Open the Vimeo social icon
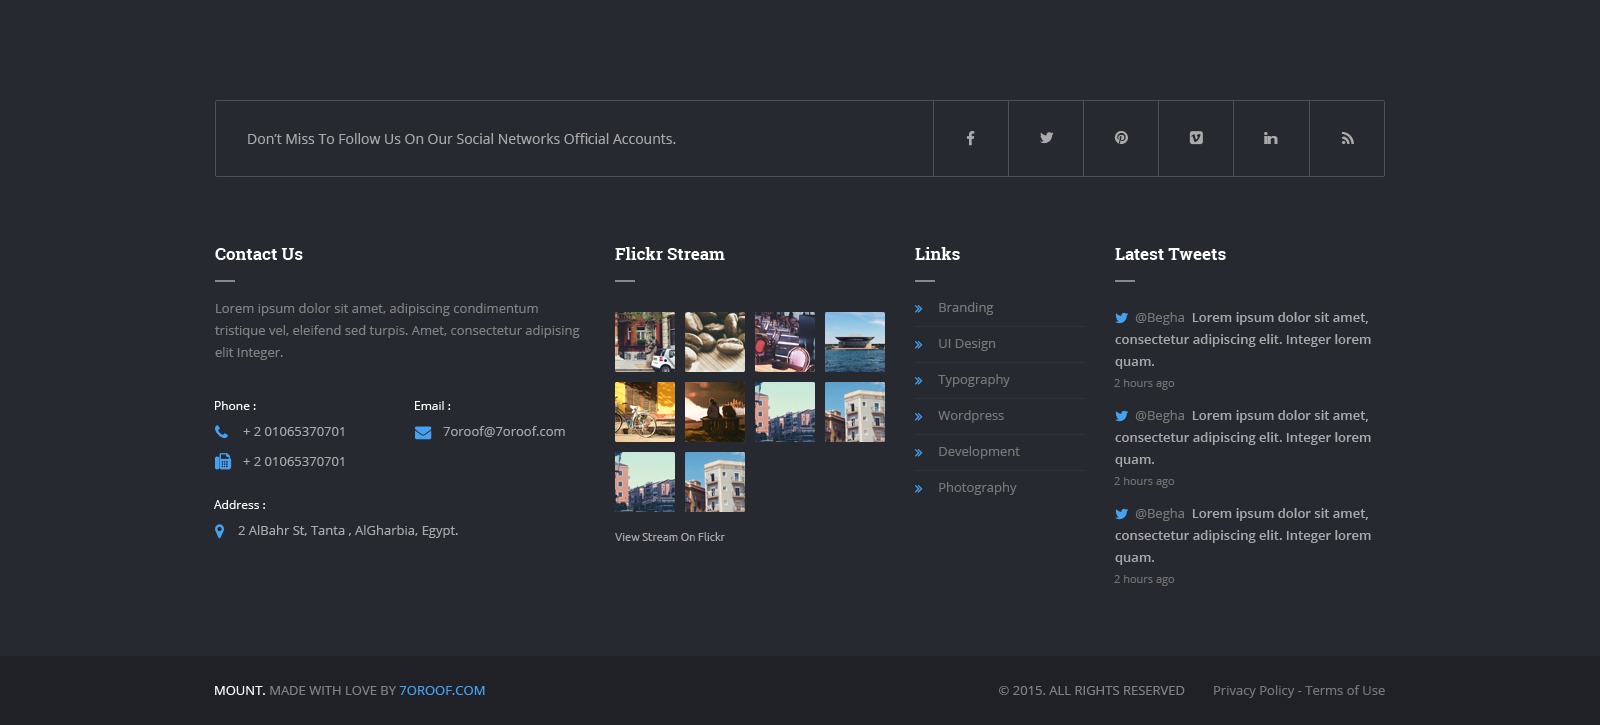Screen dimensions: 1600x725 1196,138
